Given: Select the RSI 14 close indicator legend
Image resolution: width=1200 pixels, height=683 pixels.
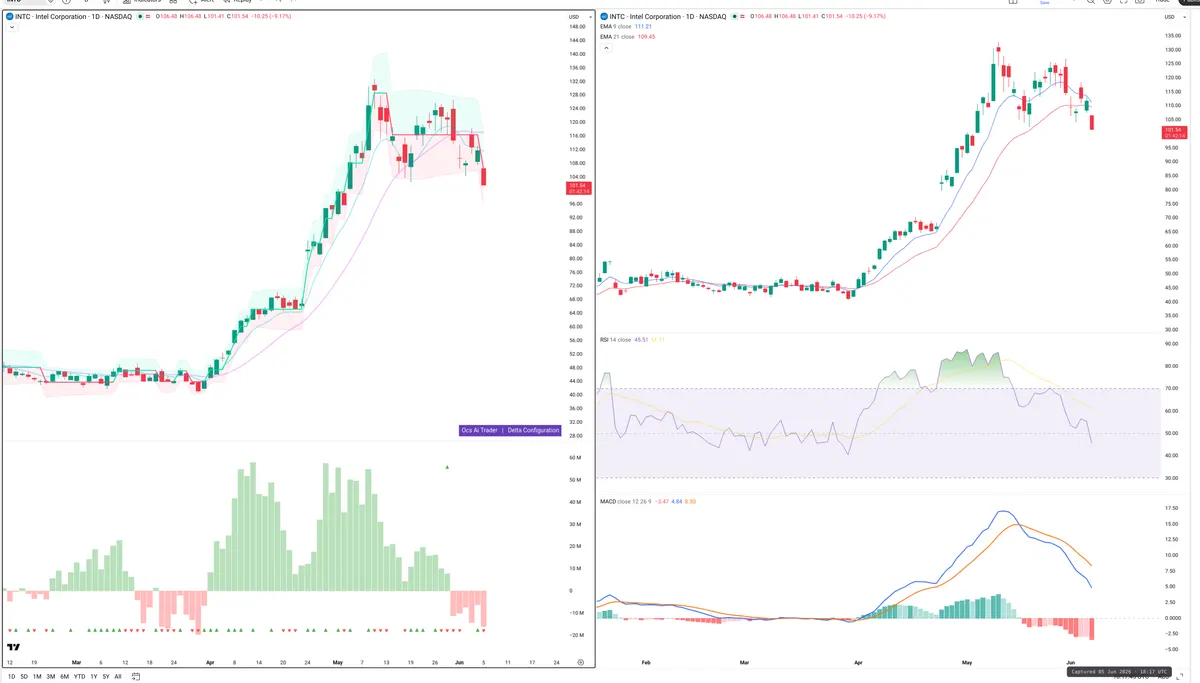Looking at the screenshot, I should (615, 340).
